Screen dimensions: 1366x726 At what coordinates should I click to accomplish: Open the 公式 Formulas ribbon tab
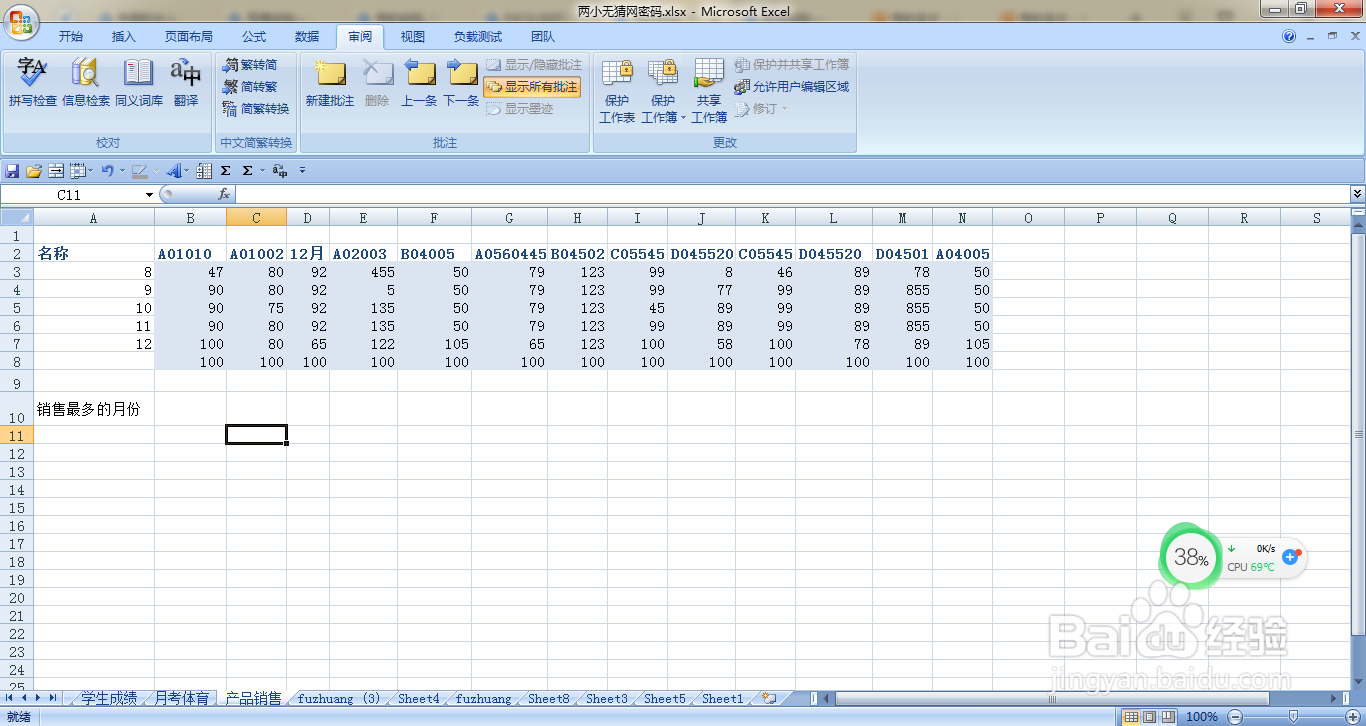point(254,37)
